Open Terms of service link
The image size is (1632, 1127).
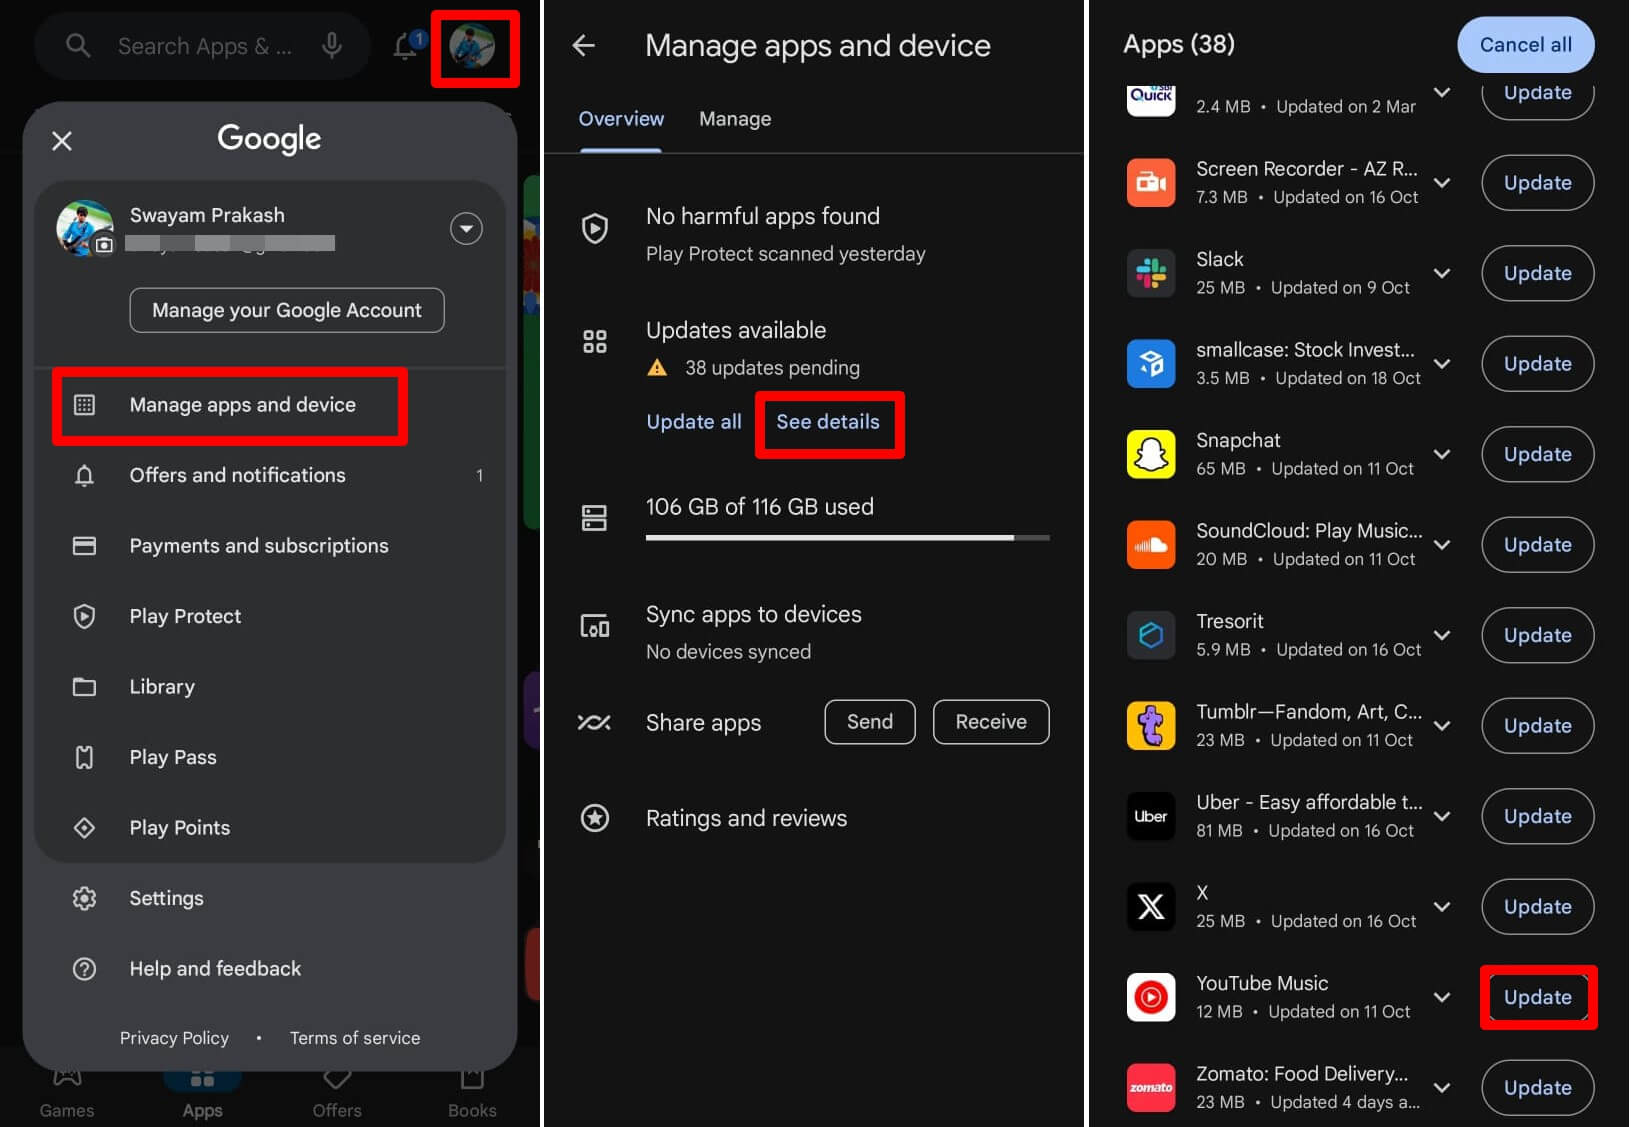pos(355,1038)
